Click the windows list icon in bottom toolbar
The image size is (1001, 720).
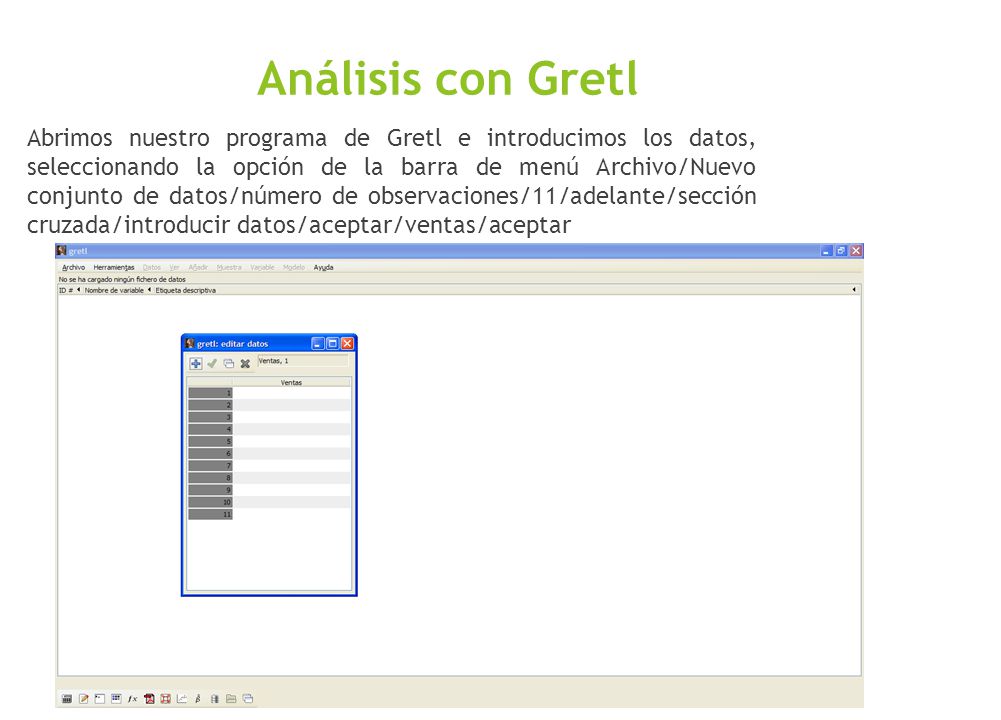click(x=248, y=699)
